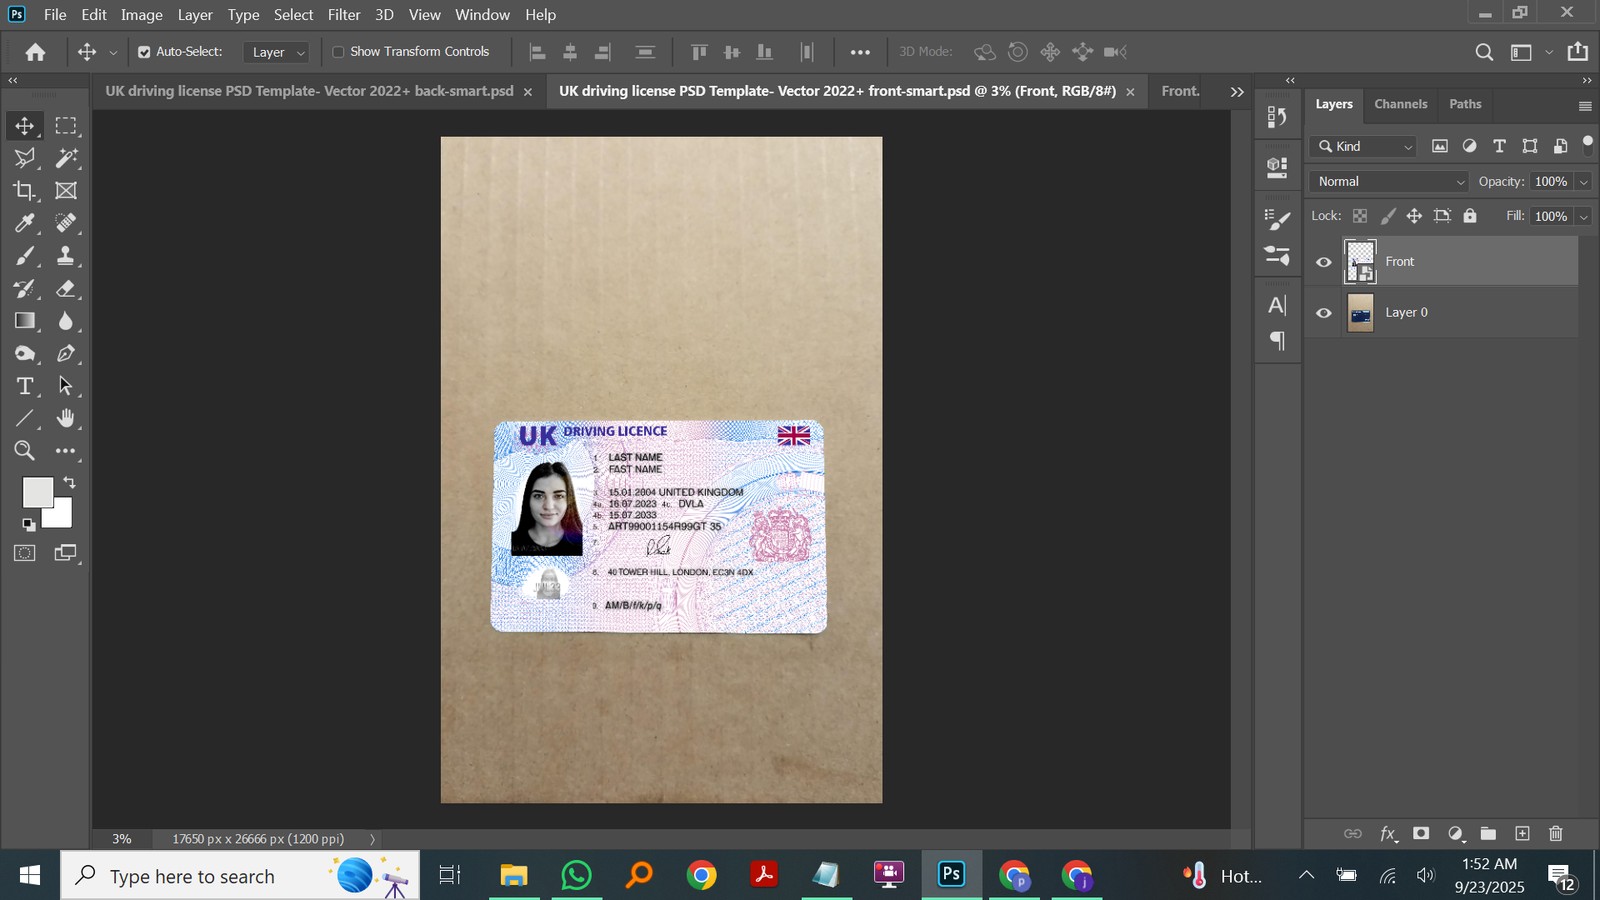The image size is (1600, 900).
Task: Enable Show Transform Controls checkbox
Action: click(338, 52)
